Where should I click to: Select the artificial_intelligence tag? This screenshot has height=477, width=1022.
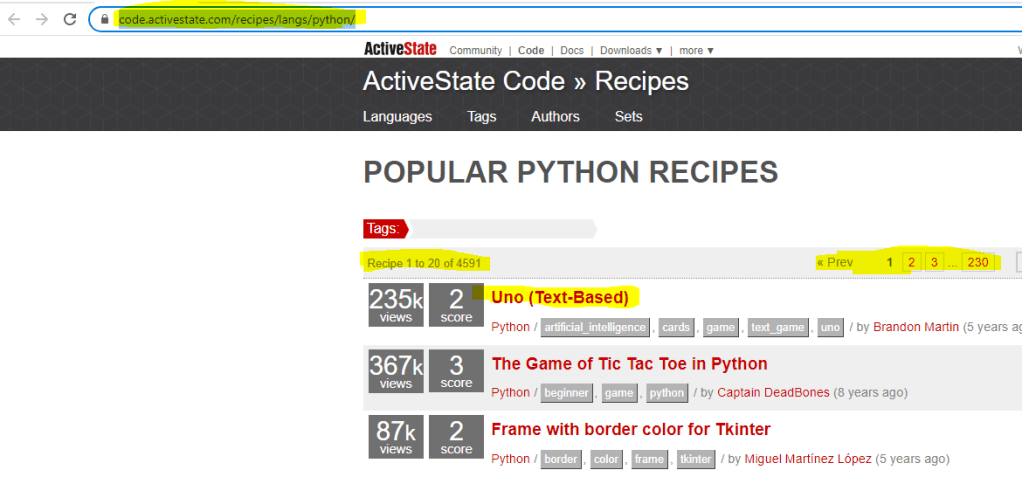pyautogui.click(x=594, y=327)
